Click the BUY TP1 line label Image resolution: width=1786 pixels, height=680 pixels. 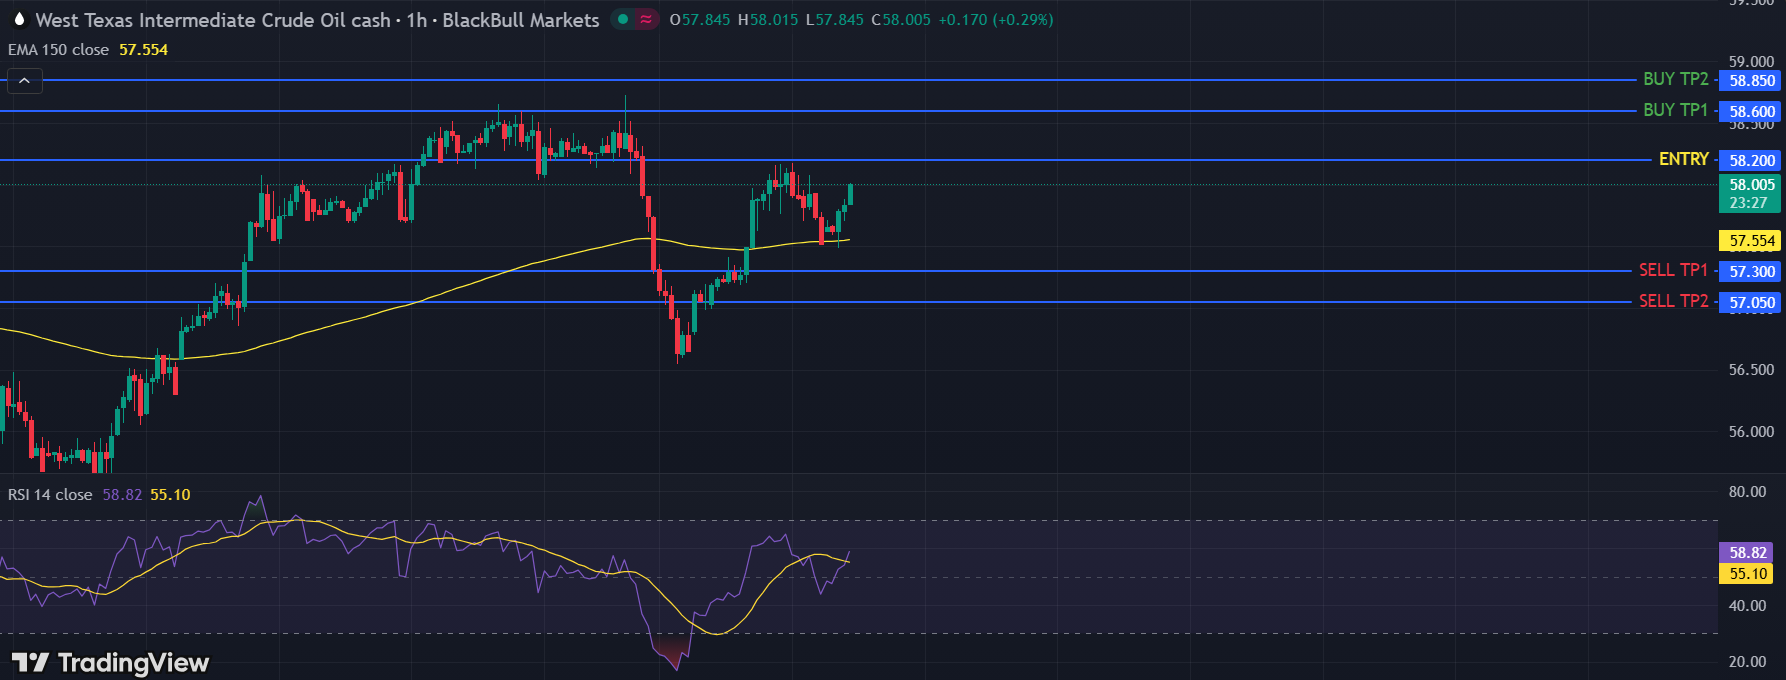click(1675, 110)
